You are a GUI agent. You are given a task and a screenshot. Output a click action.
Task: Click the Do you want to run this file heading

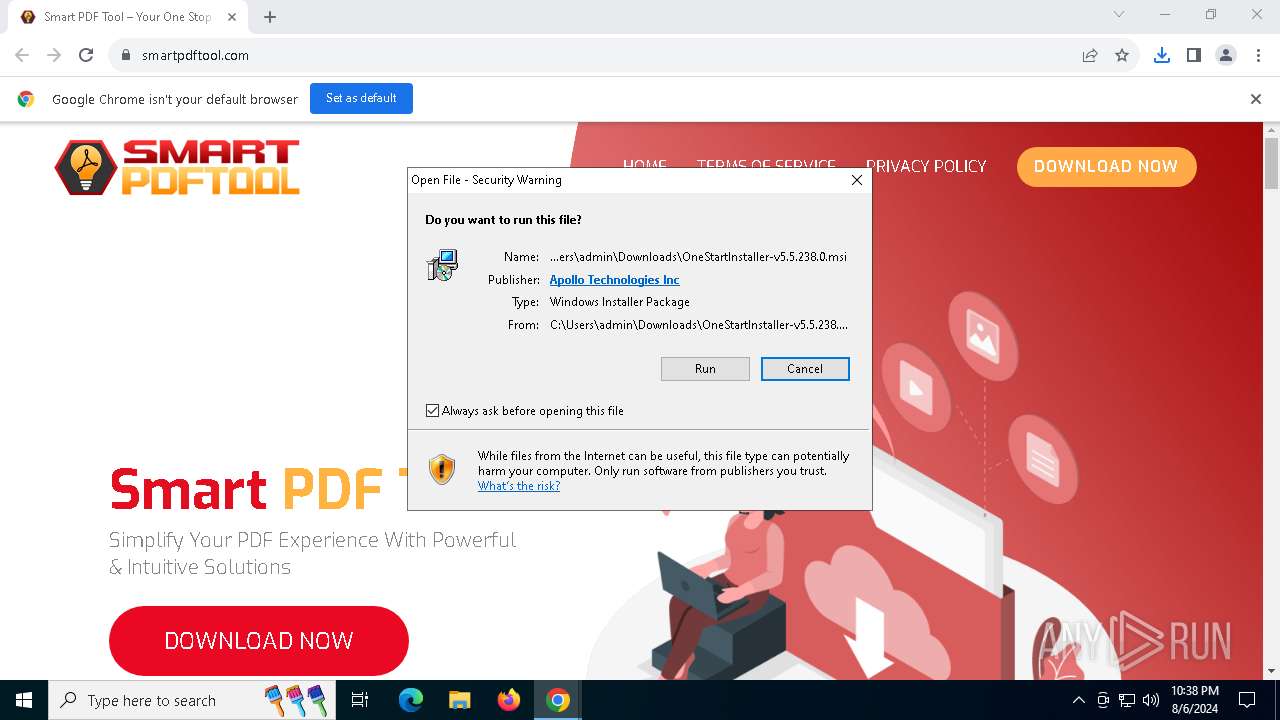[x=503, y=220]
